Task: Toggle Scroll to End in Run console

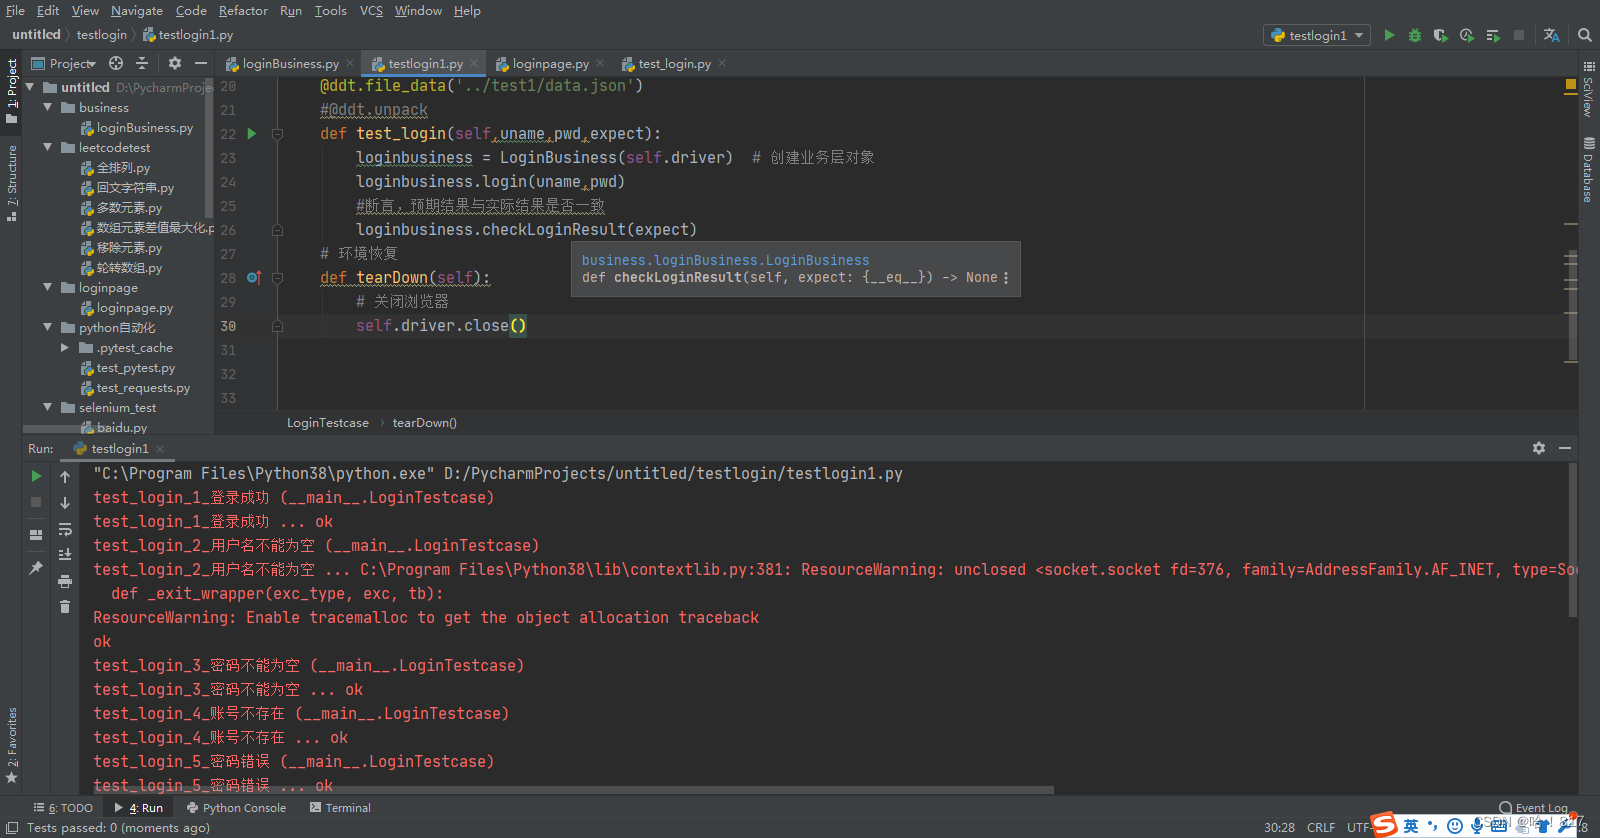Action: (65, 554)
